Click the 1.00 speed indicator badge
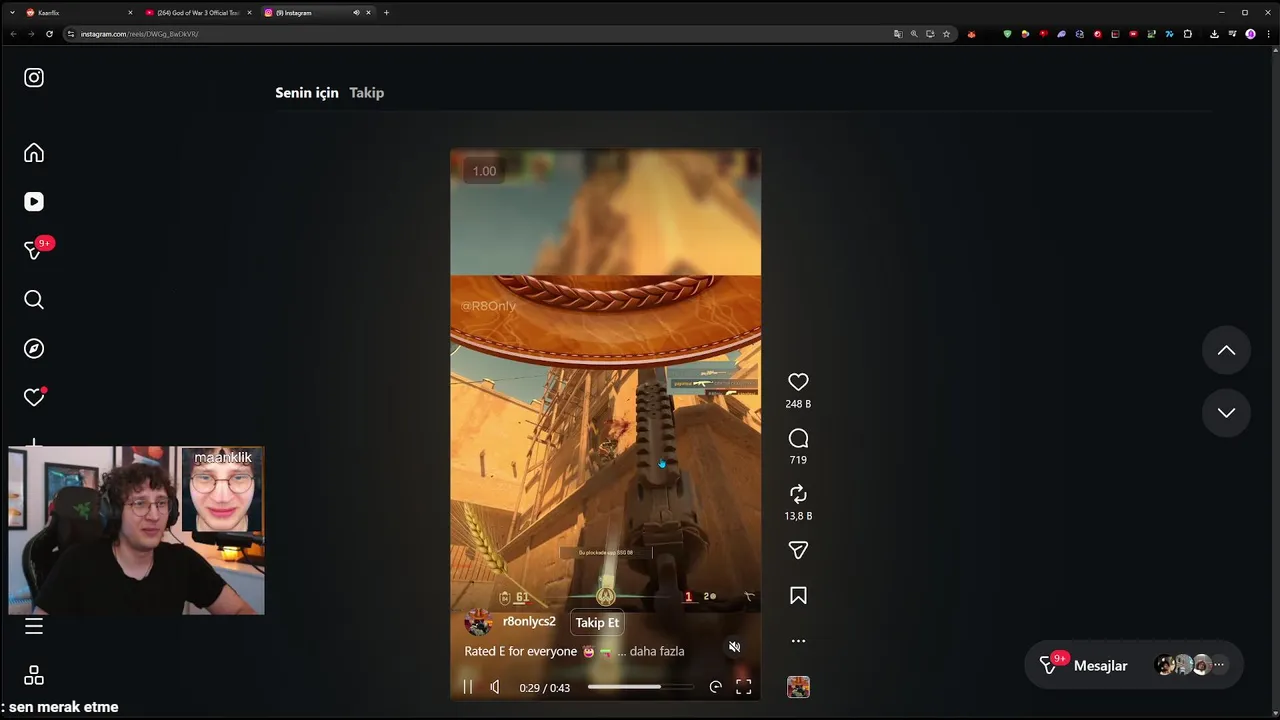Screen dimensions: 1280x720 click(484, 171)
